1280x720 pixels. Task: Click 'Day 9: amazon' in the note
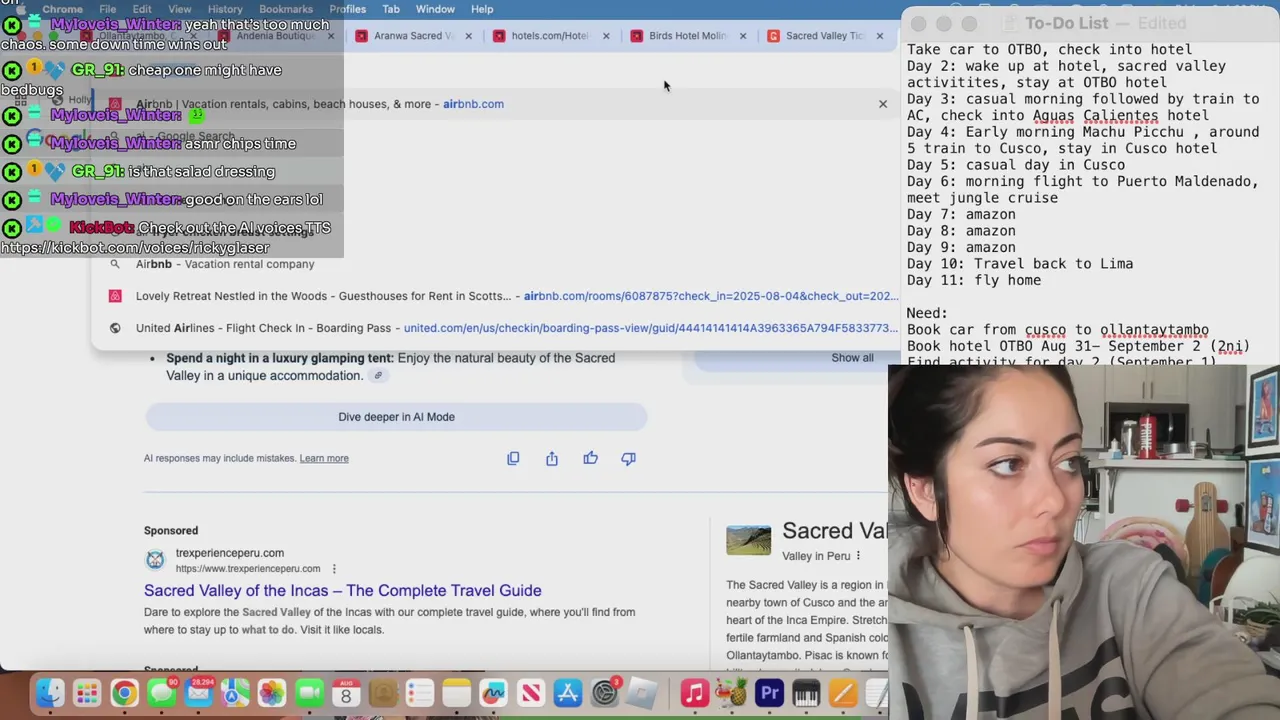pyautogui.click(x=961, y=247)
